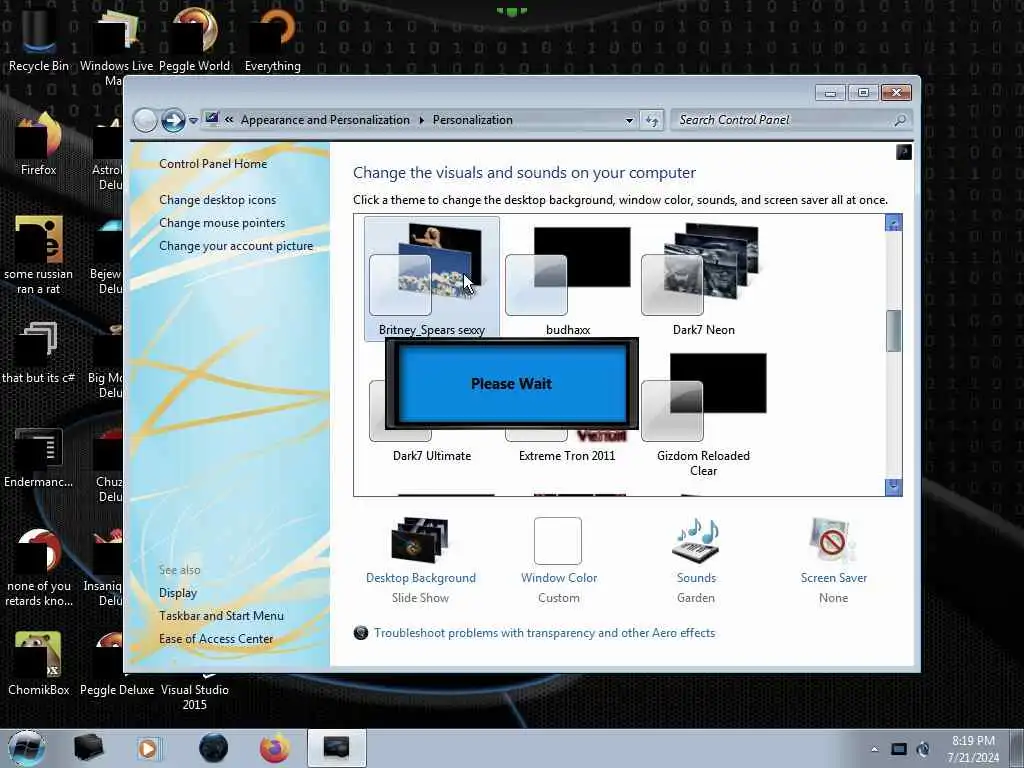Select the budhaxx theme
1024x768 pixels.
pyautogui.click(x=568, y=281)
